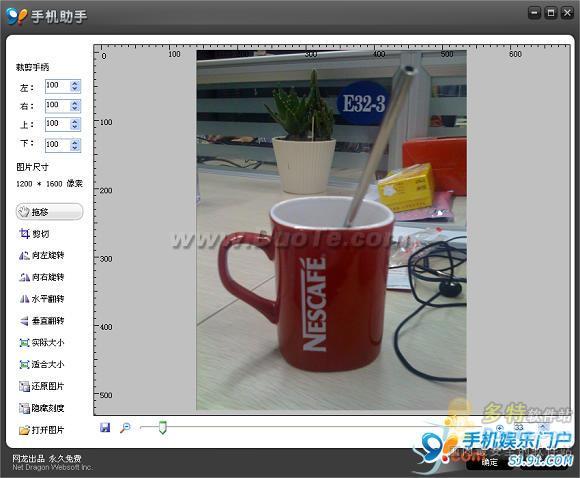Fit image to window with 适合大小

click(41, 364)
